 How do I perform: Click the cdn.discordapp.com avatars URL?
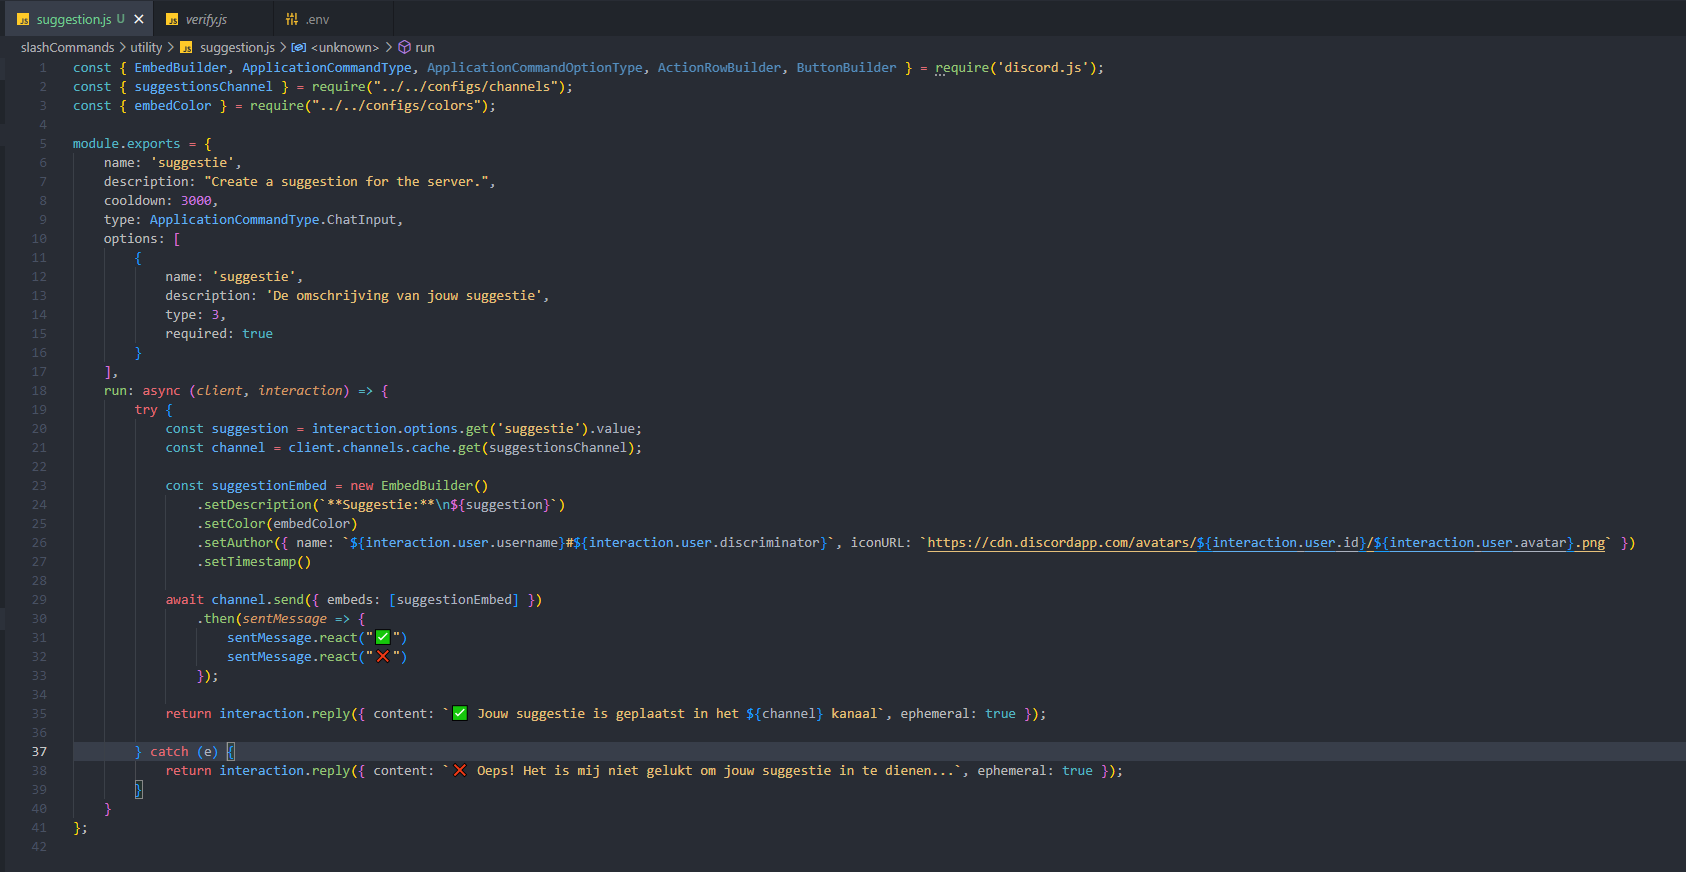(1060, 542)
